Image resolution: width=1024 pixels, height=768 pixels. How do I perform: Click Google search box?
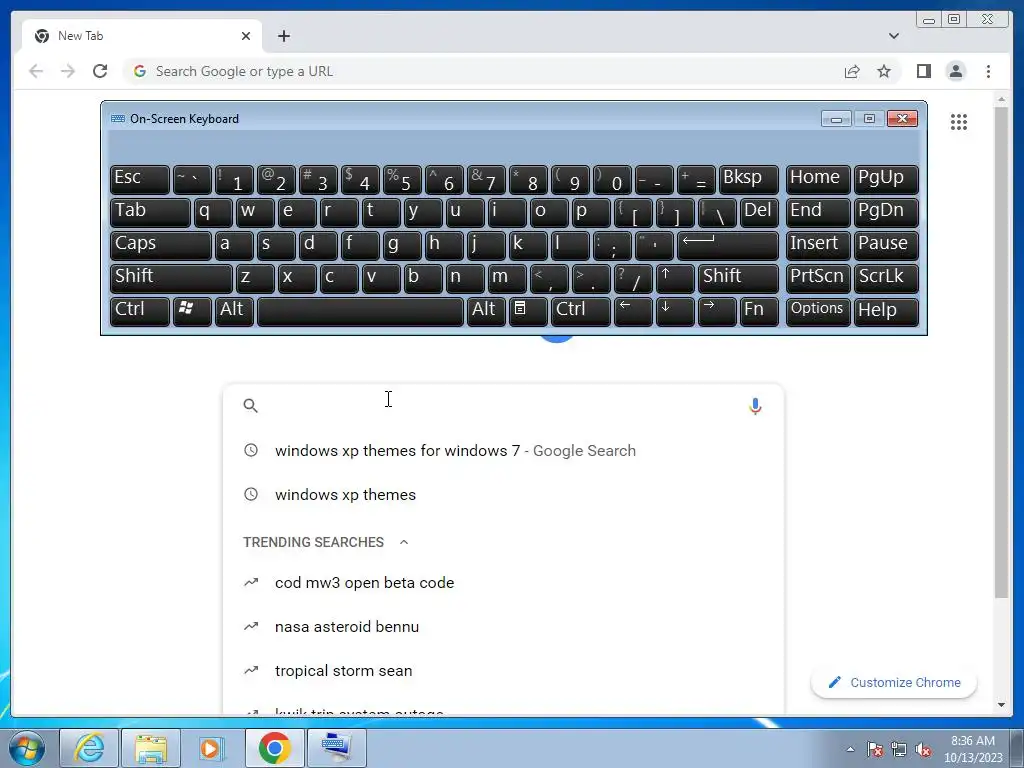[x=503, y=406]
